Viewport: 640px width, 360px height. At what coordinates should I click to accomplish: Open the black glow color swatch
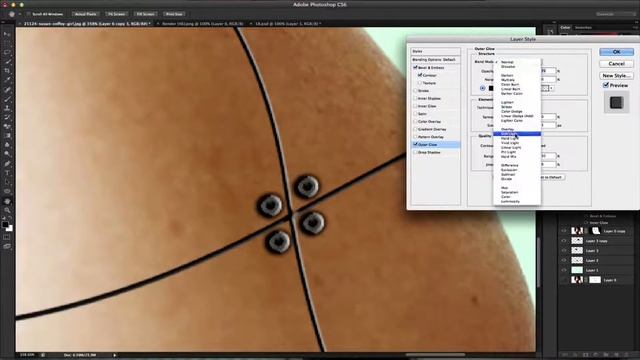(491, 88)
